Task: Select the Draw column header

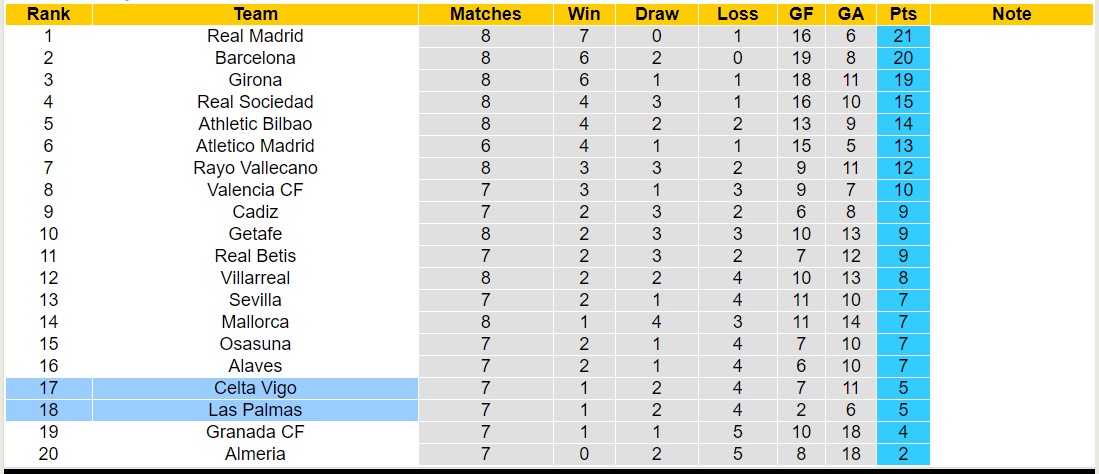Action: (656, 14)
